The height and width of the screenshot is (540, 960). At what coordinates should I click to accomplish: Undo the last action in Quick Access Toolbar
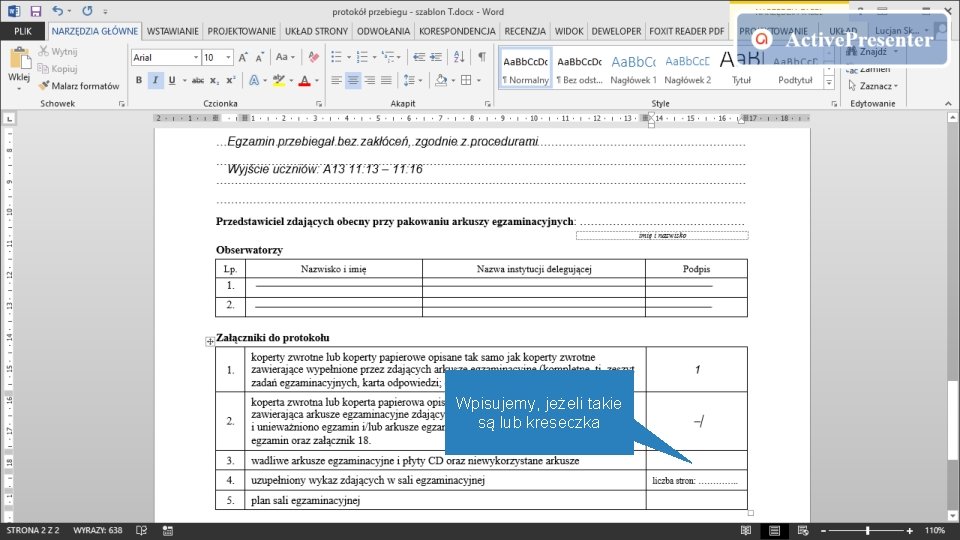click(x=58, y=11)
